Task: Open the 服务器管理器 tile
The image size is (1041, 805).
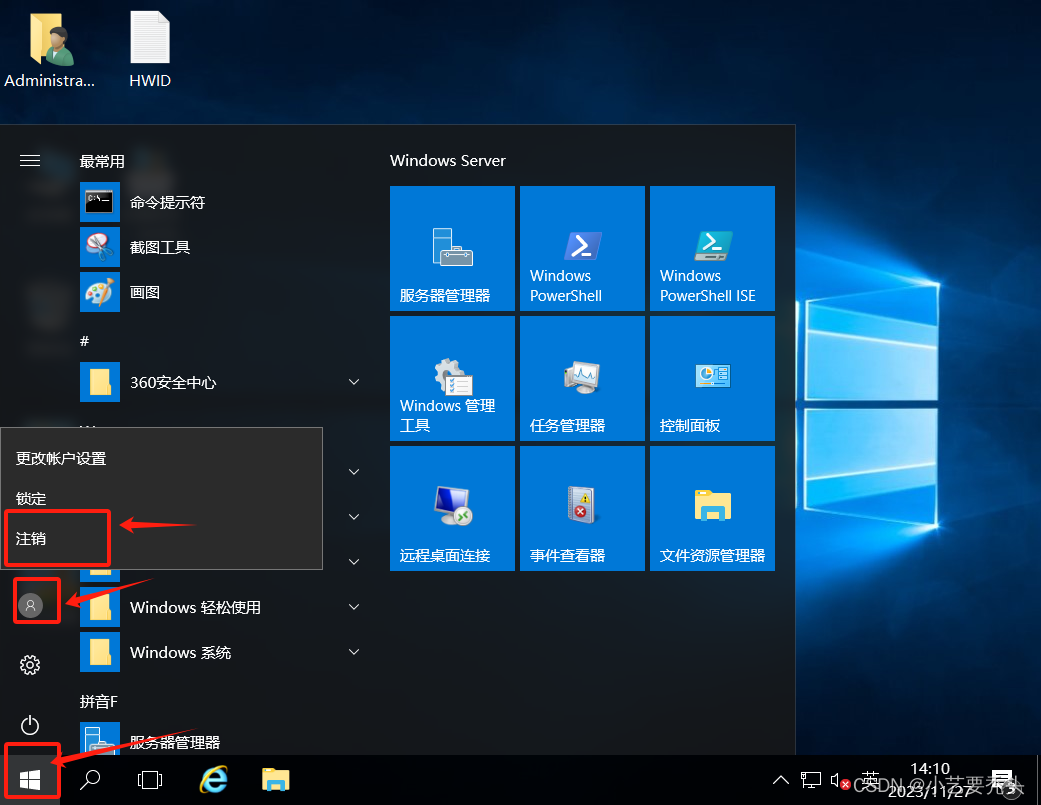Action: click(452, 248)
